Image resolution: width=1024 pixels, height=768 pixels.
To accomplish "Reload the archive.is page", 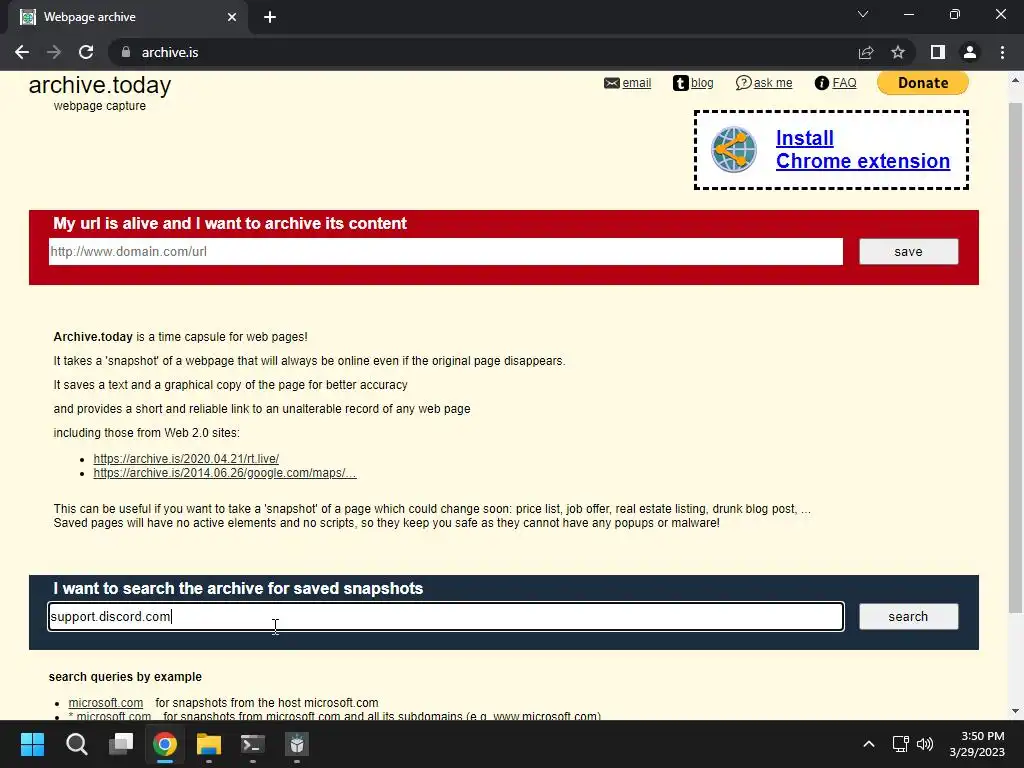I will pos(86,52).
